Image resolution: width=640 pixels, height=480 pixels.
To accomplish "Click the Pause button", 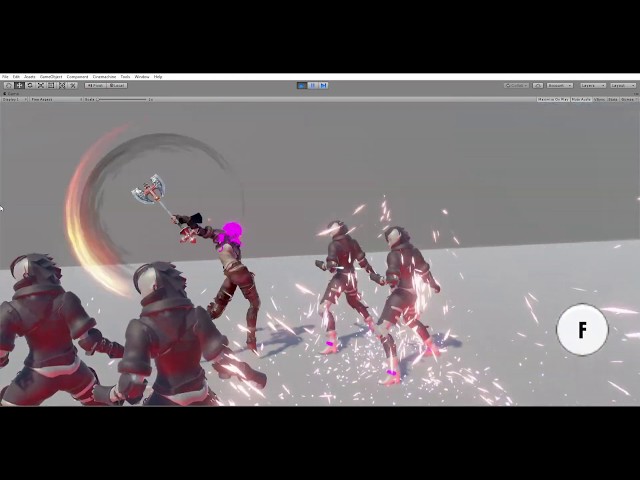I will coord(313,85).
